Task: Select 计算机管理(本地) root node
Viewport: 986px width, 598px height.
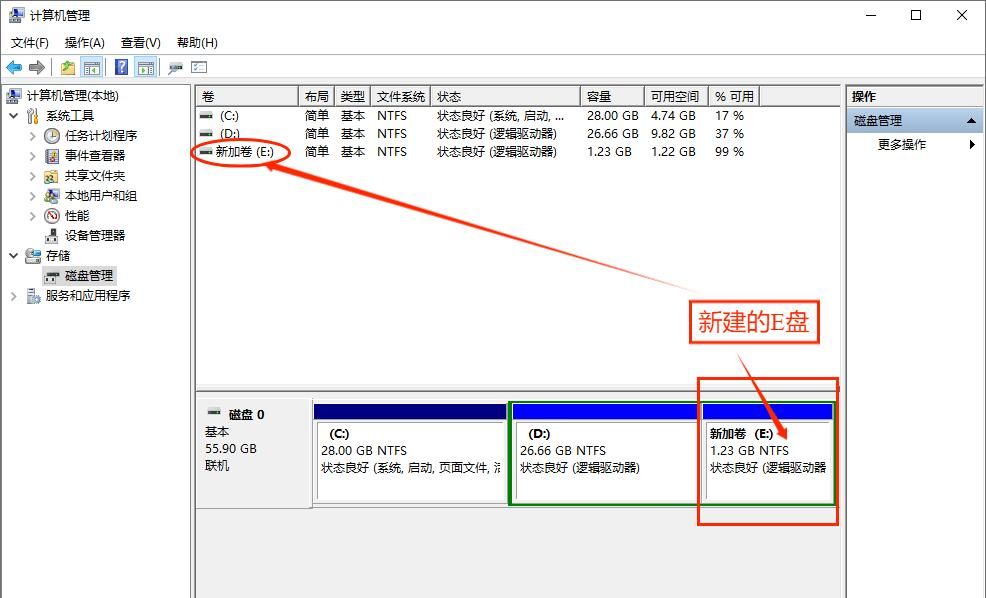Action: (72, 96)
